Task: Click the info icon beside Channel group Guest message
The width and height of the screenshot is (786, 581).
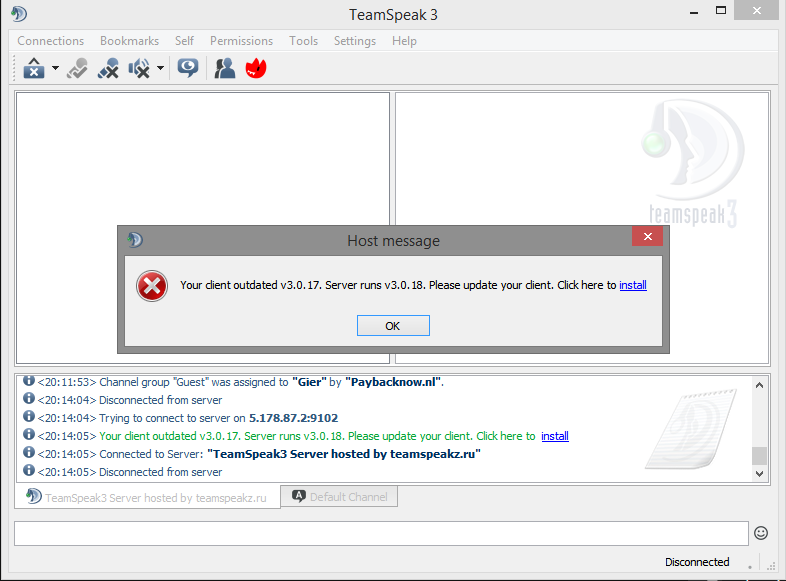Action: click(29, 380)
